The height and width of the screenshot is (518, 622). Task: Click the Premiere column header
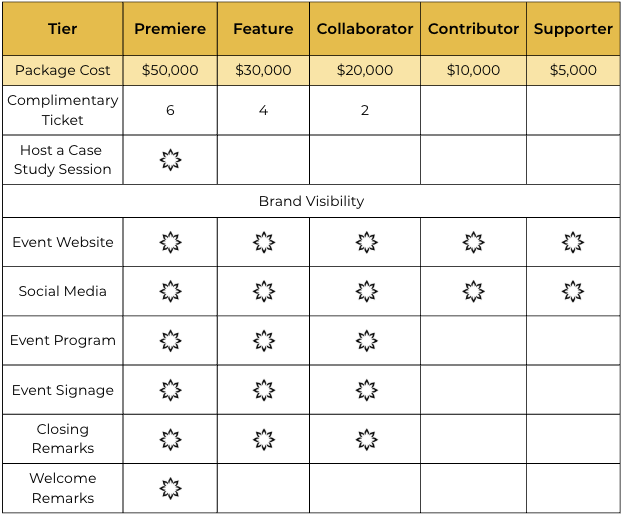170,29
